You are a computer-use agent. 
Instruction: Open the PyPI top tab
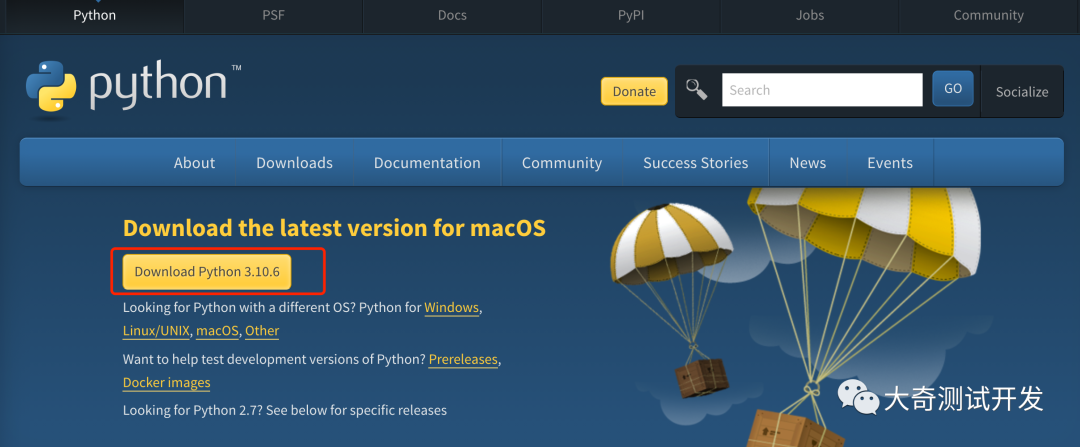point(631,15)
